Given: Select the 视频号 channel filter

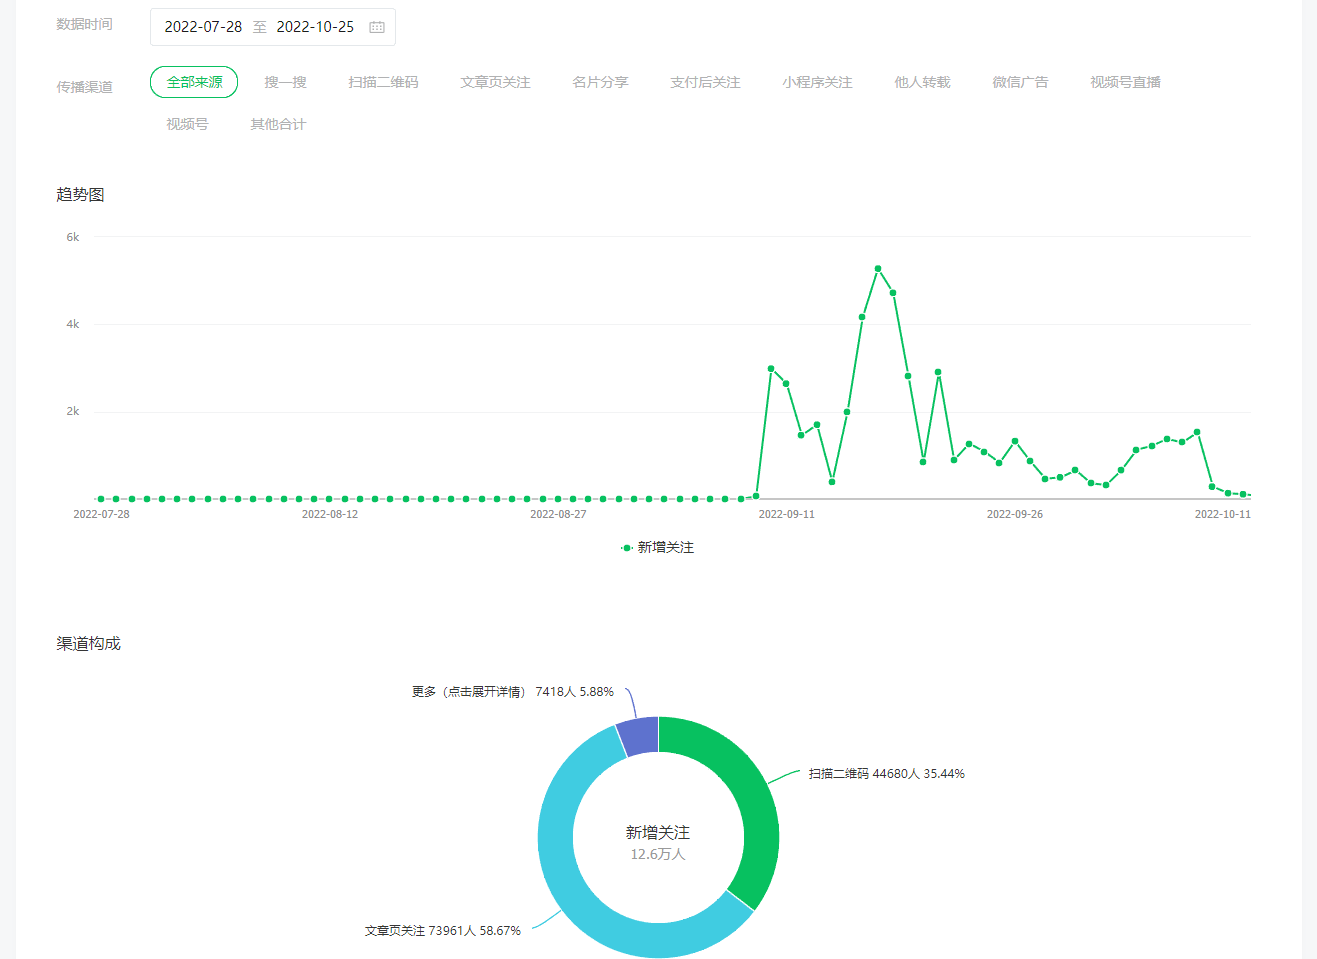Looking at the screenshot, I should pyautogui.click(x=187, y=124).
